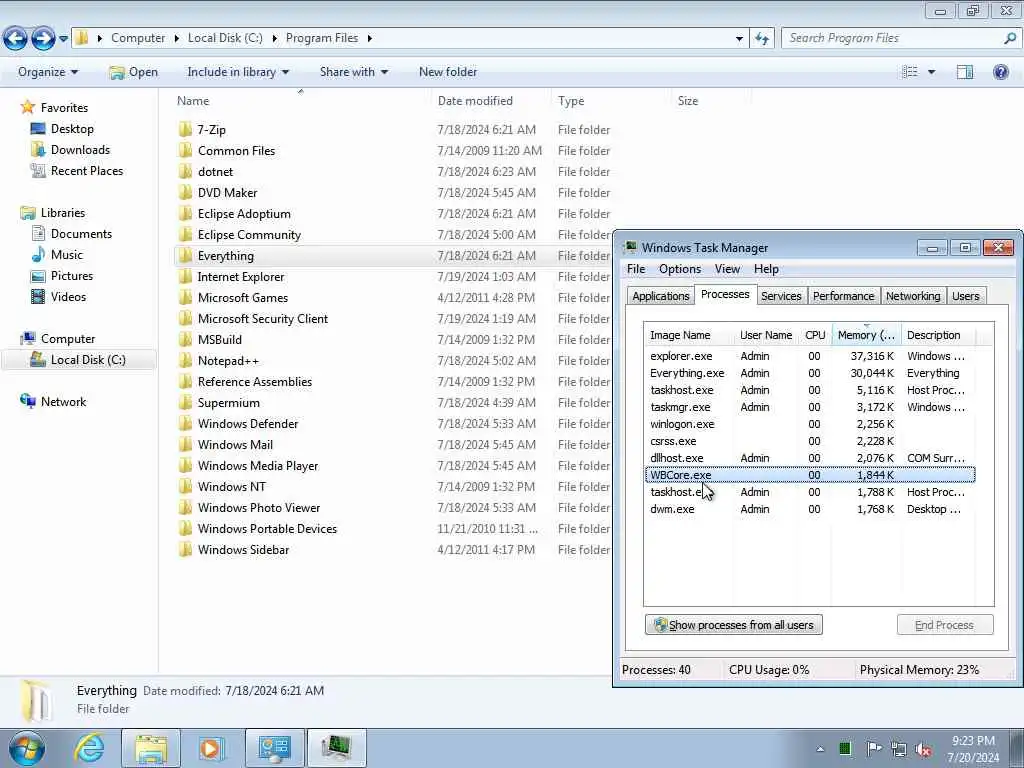The height and width of the screenshot is (768, 1024).
Task: Click the Computer segment in address bar
Action: [x=138, y=38]
